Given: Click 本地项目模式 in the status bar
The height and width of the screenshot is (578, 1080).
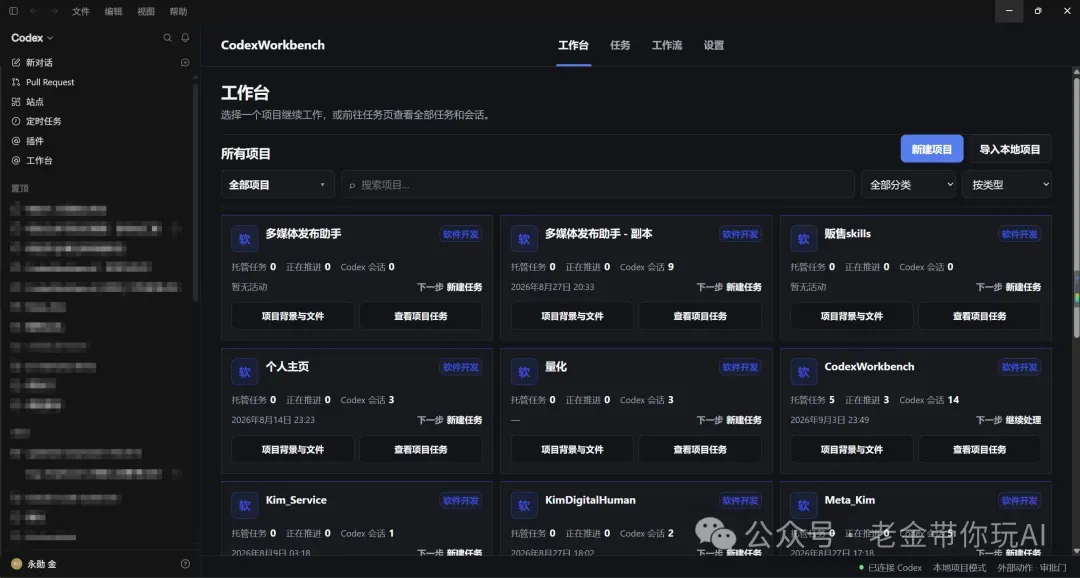Looking at the screenshot, I should pyautogui.click(x=959, y=568).
